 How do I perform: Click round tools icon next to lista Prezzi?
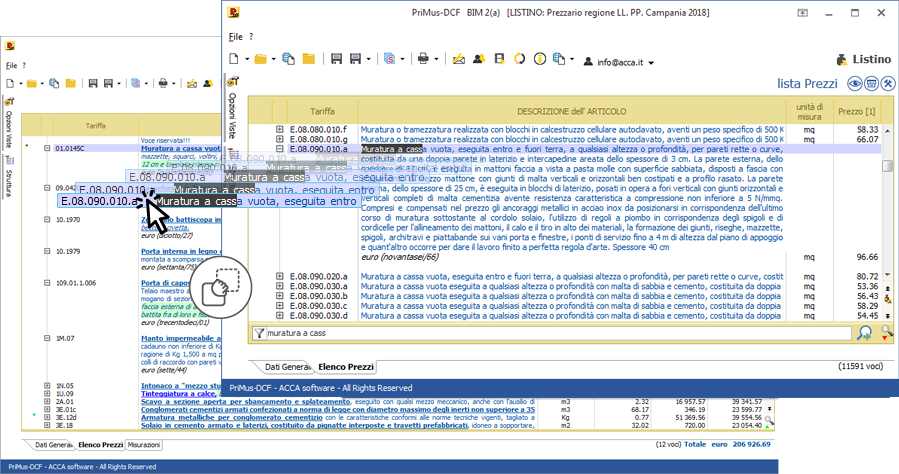coord(888,84)
